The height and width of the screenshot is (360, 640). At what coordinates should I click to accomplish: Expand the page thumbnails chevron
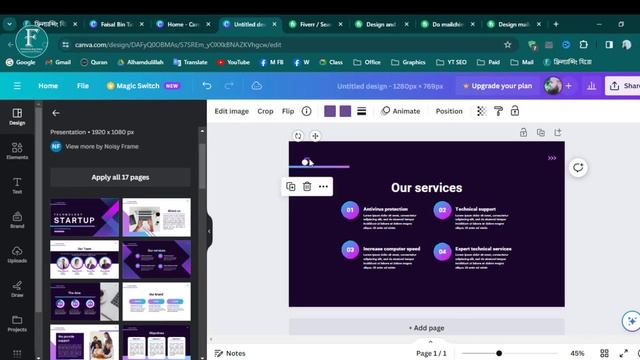430,341
